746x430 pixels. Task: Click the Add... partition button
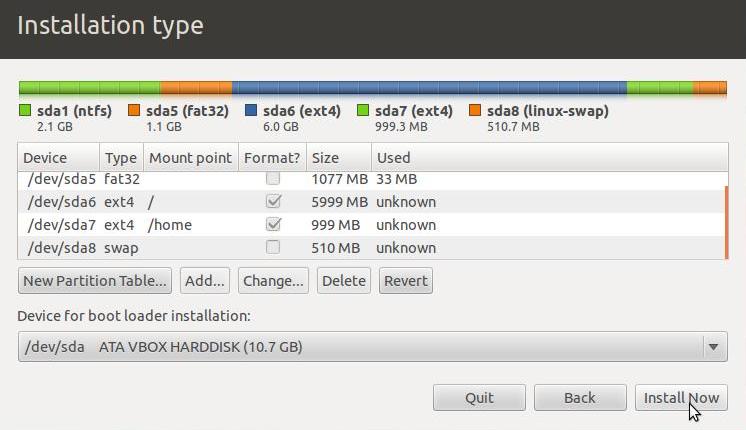(205, 281)
